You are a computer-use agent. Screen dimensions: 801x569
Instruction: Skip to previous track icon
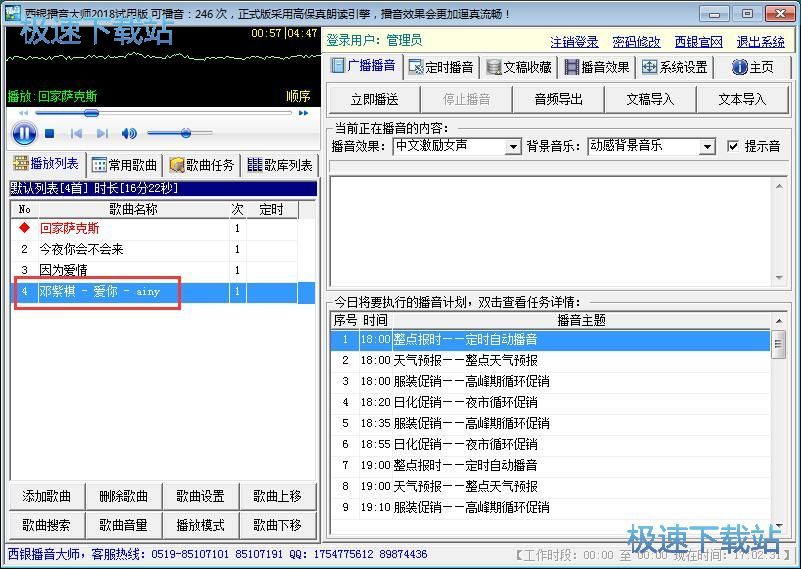[x=76, y=133]
